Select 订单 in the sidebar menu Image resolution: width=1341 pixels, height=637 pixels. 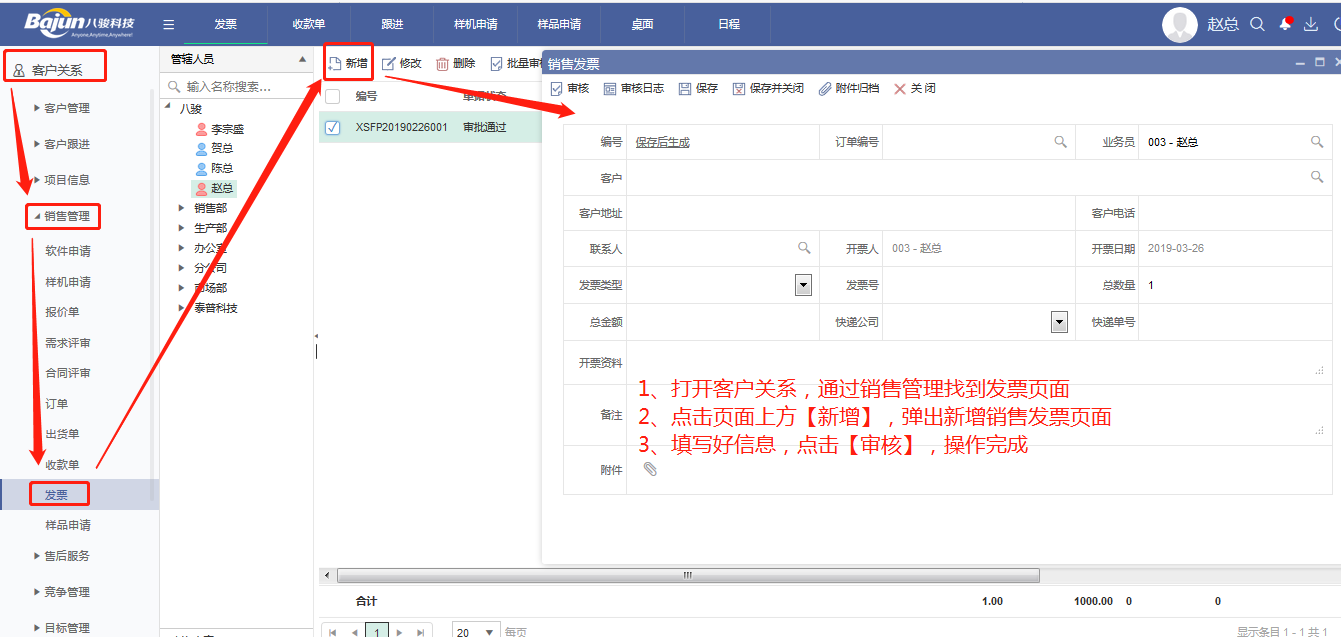coord(57,404)
